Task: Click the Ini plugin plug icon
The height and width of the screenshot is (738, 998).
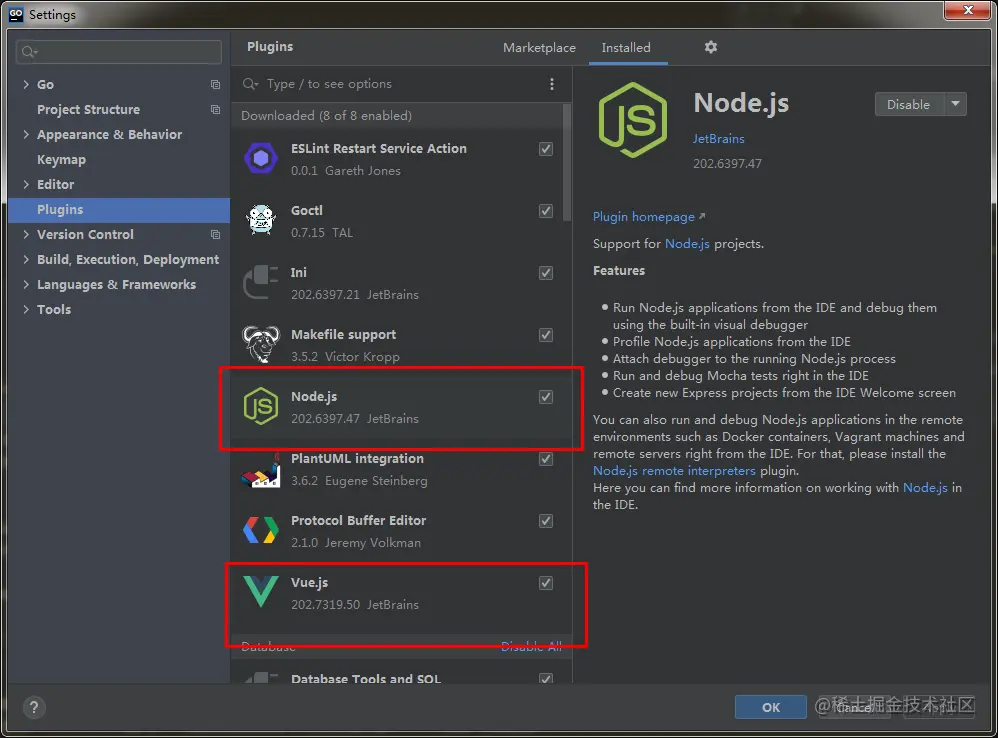Action: pos(261,282)
